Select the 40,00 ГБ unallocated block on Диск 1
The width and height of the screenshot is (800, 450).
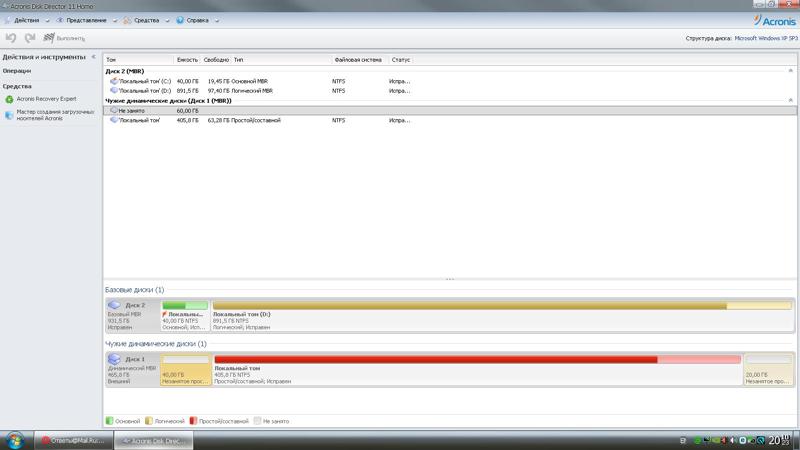(186, 368)
